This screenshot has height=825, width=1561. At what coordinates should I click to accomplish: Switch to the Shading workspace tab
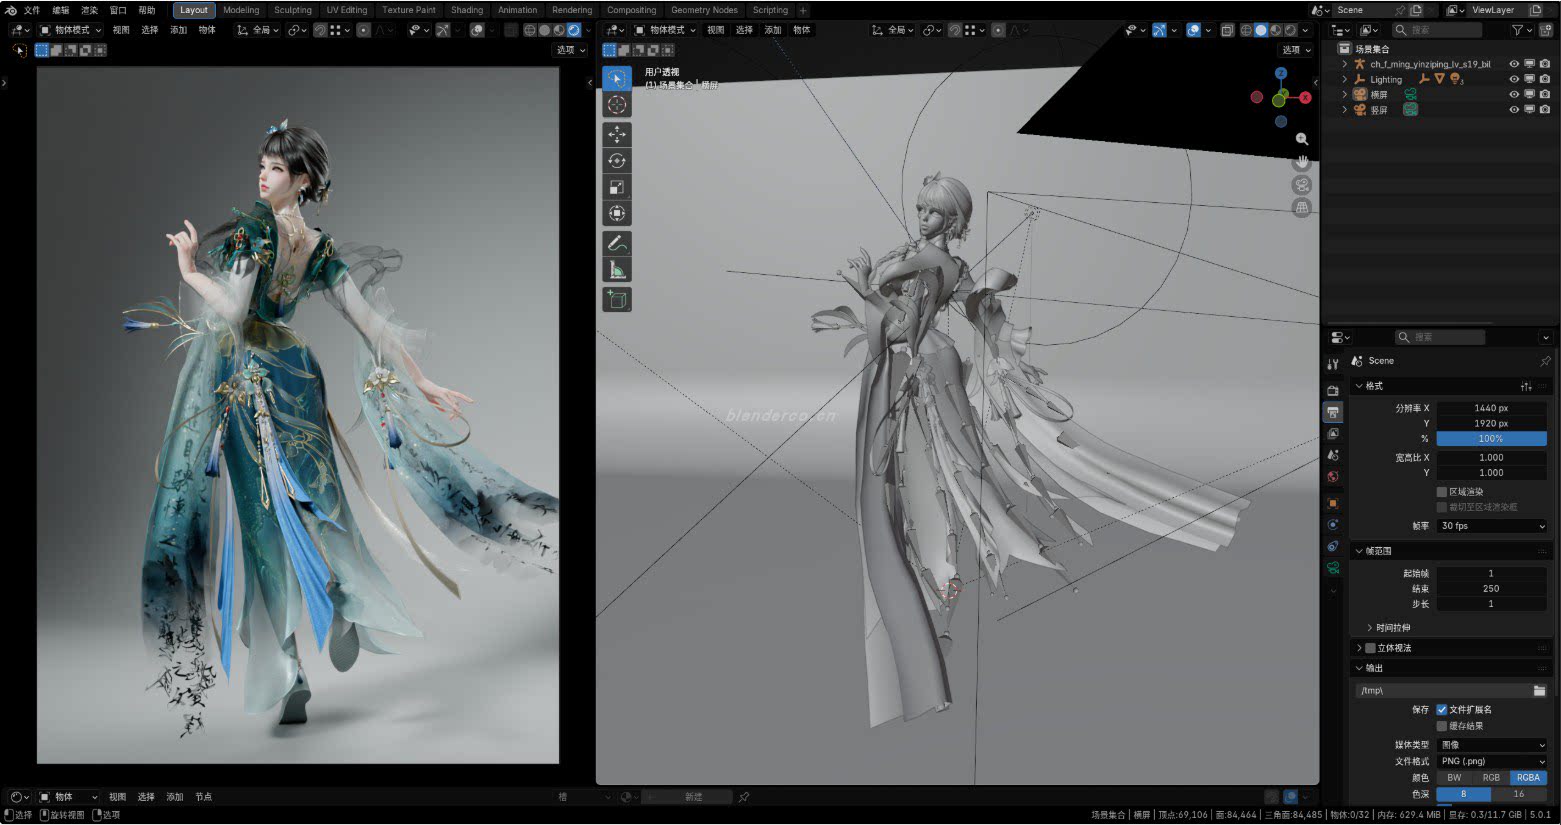coord(466,10)
